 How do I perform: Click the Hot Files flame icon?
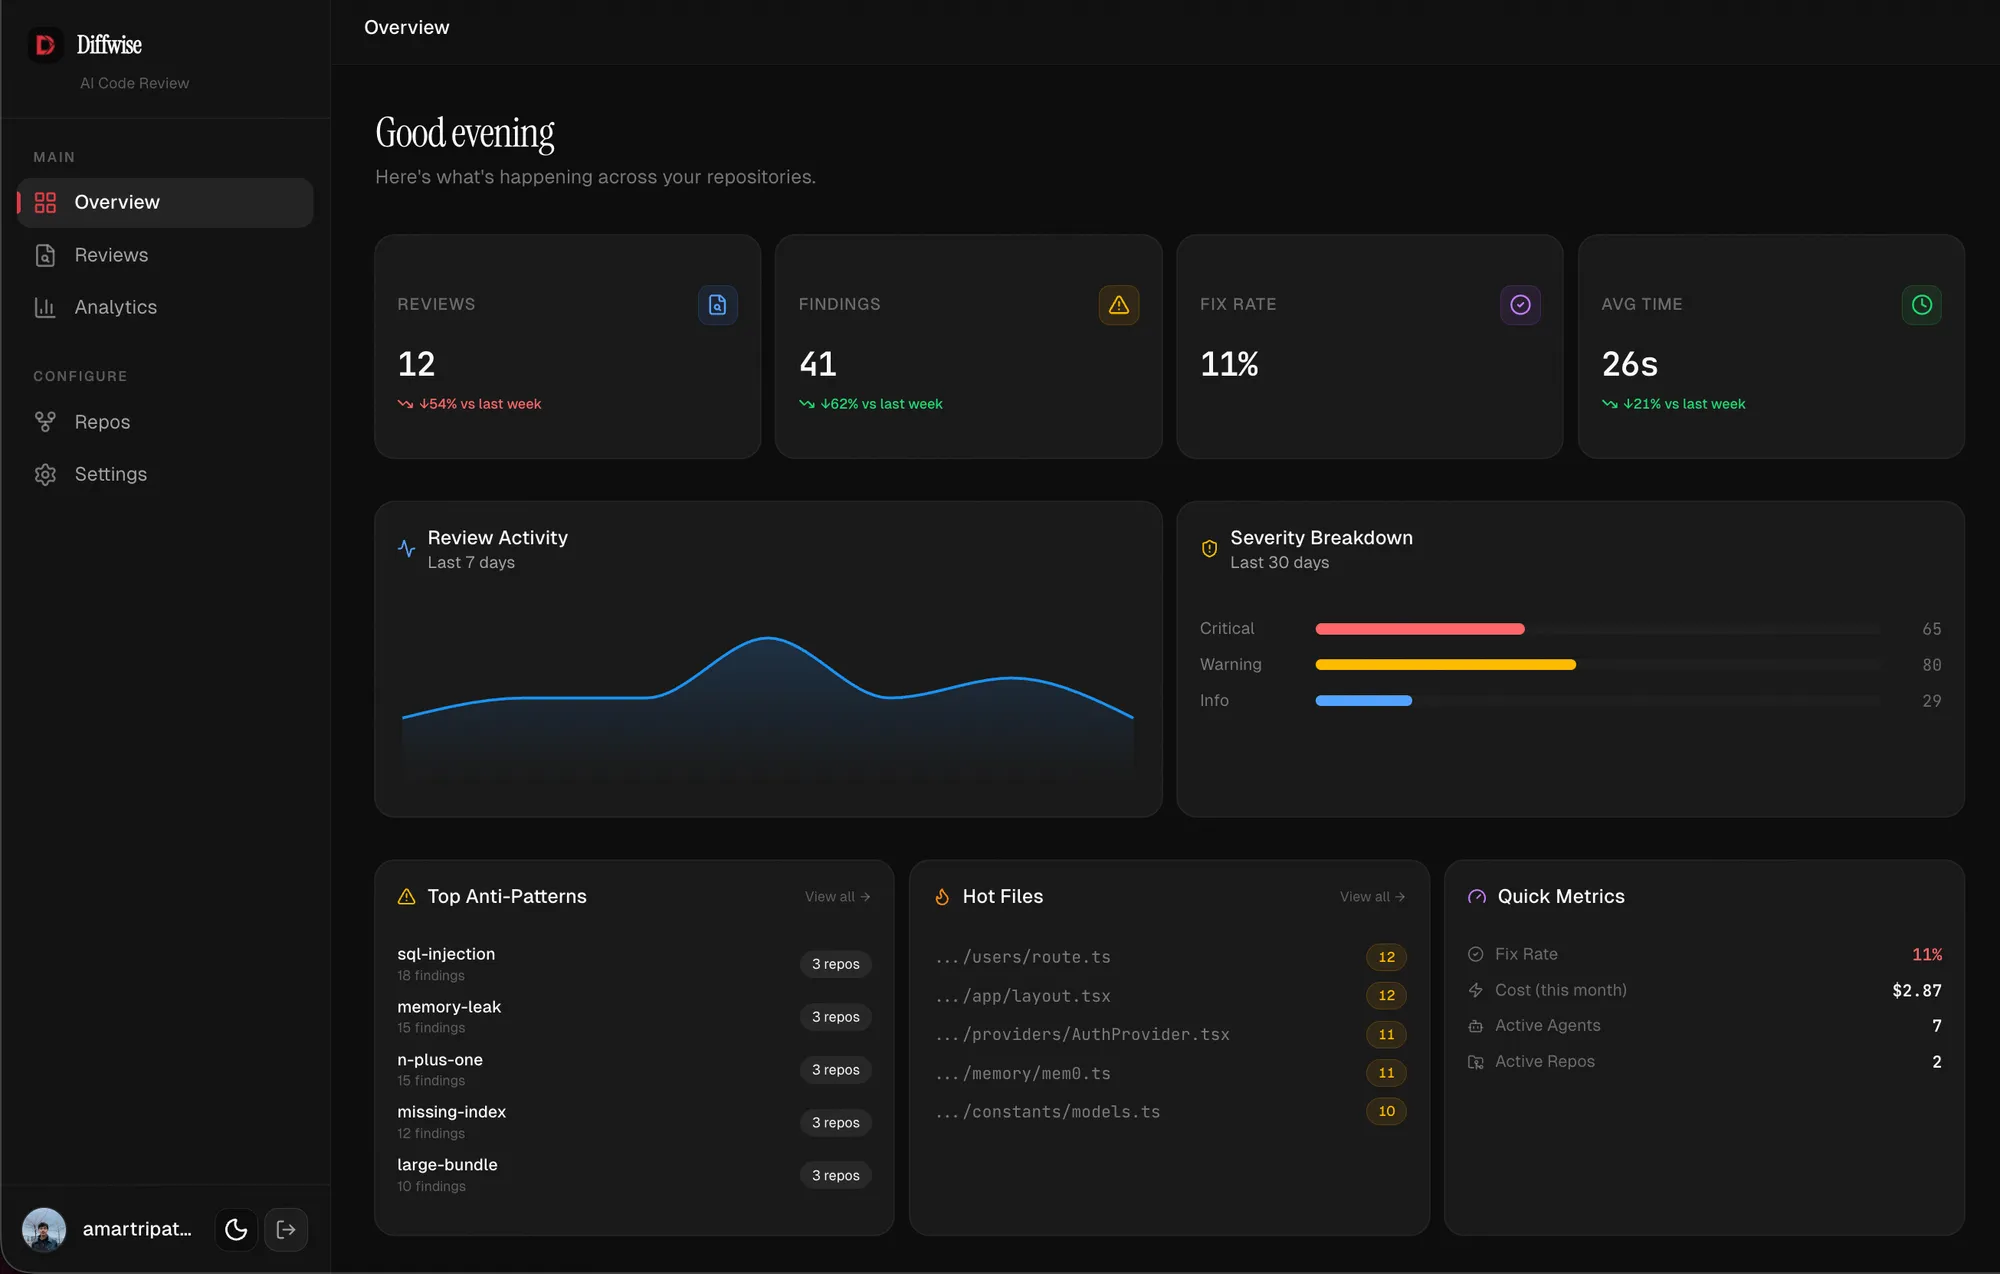(941, 897)
